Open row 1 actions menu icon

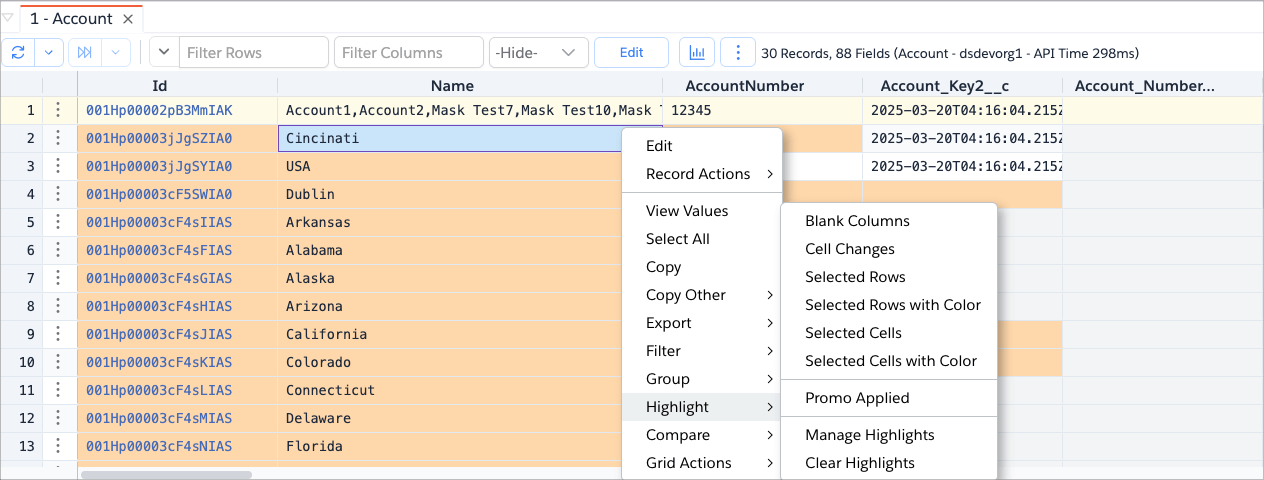[58, 110]
